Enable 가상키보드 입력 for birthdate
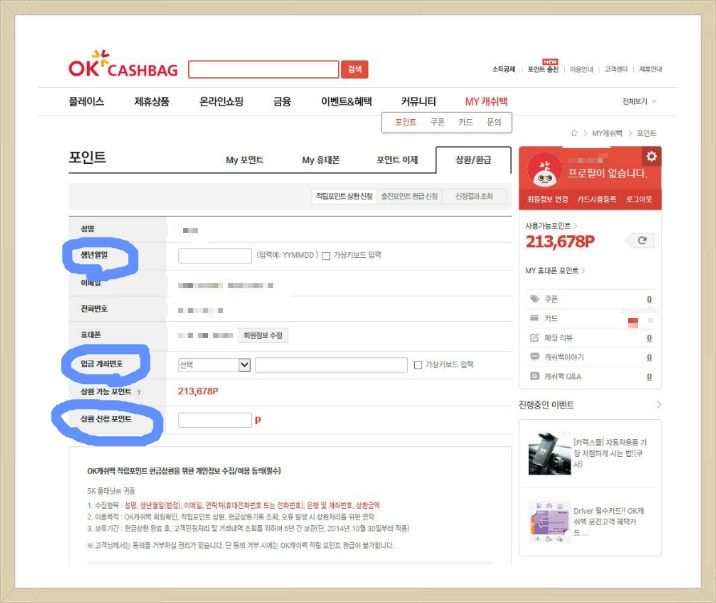The width and height of the screenshot is (716, 603). click(326, 256)
